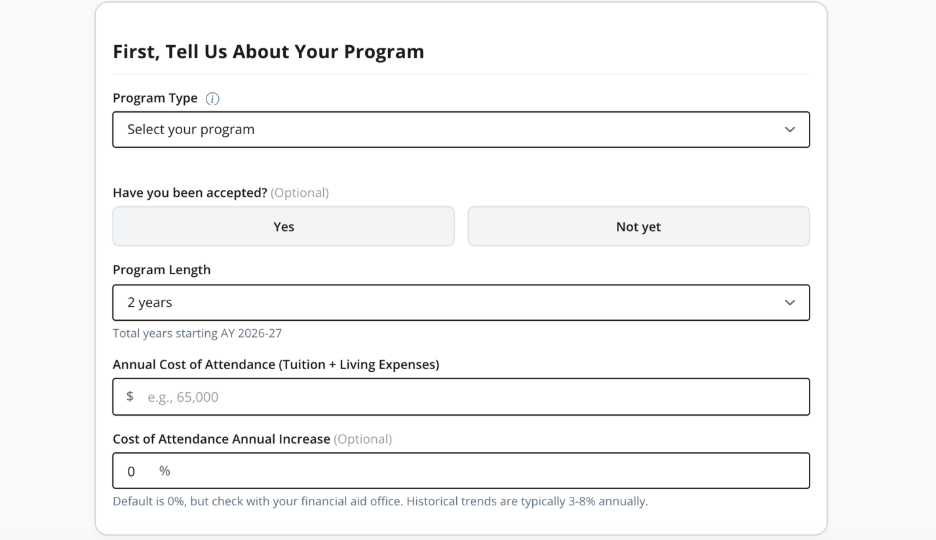The width and height of the screenshot is (936, 540).
Task: Open the "Select your program" dropdown
Action: coord(460,130)
